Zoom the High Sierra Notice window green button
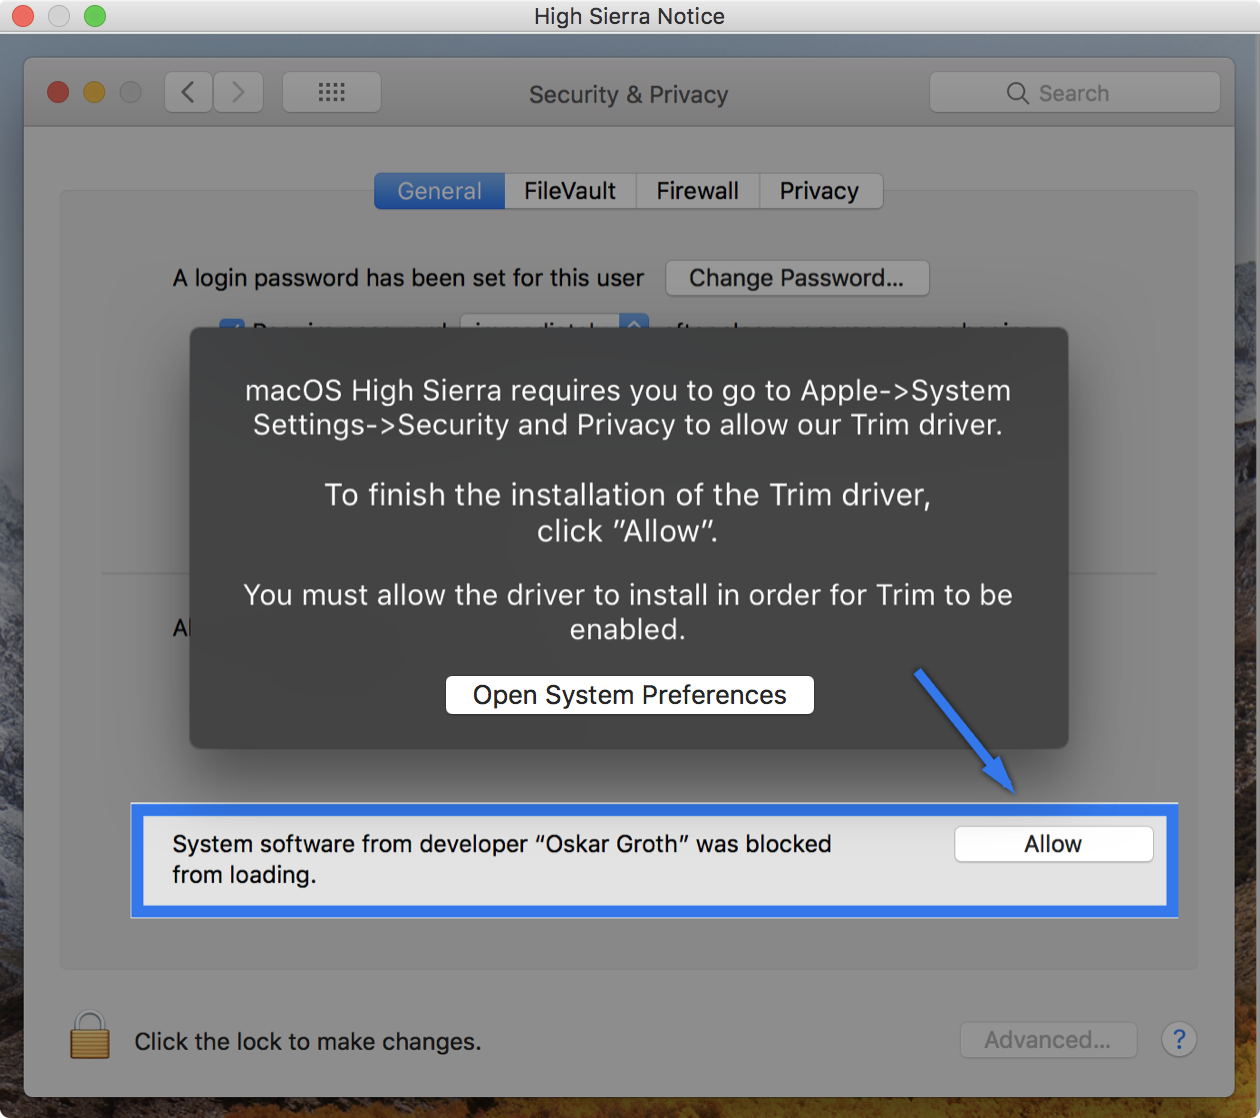This screenshot has width=1260, height=1118. point(95,16)
